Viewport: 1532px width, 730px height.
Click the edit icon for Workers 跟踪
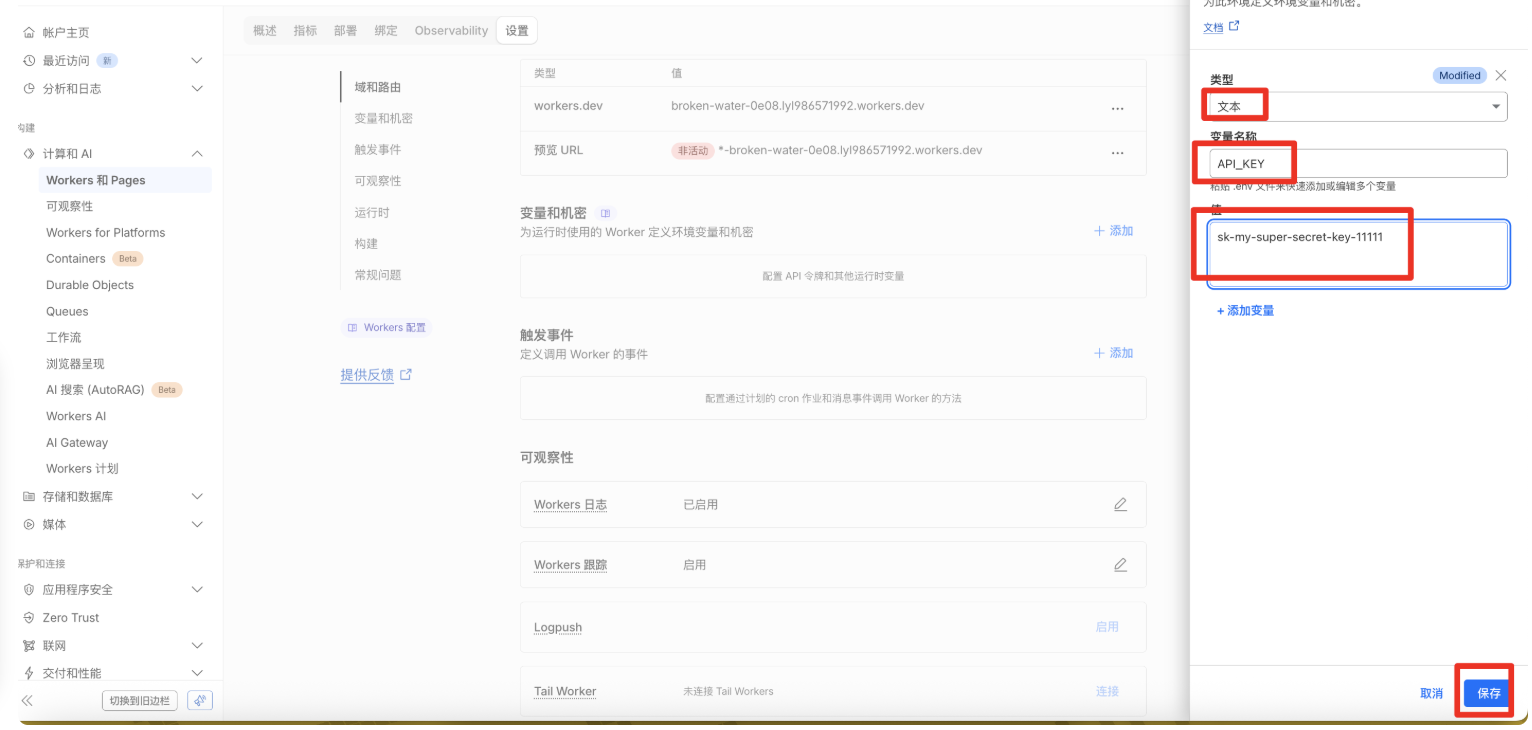click(x=1120, y=565)
